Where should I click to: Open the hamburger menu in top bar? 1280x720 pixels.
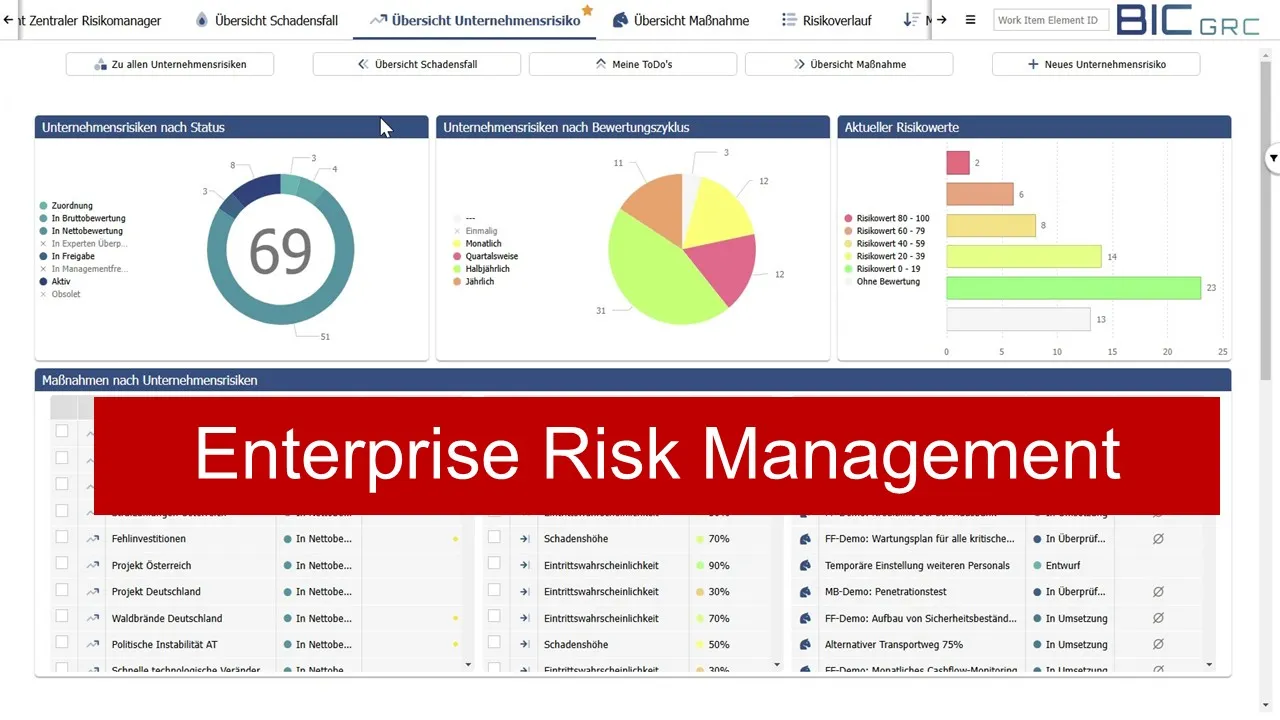pos(970,20)
